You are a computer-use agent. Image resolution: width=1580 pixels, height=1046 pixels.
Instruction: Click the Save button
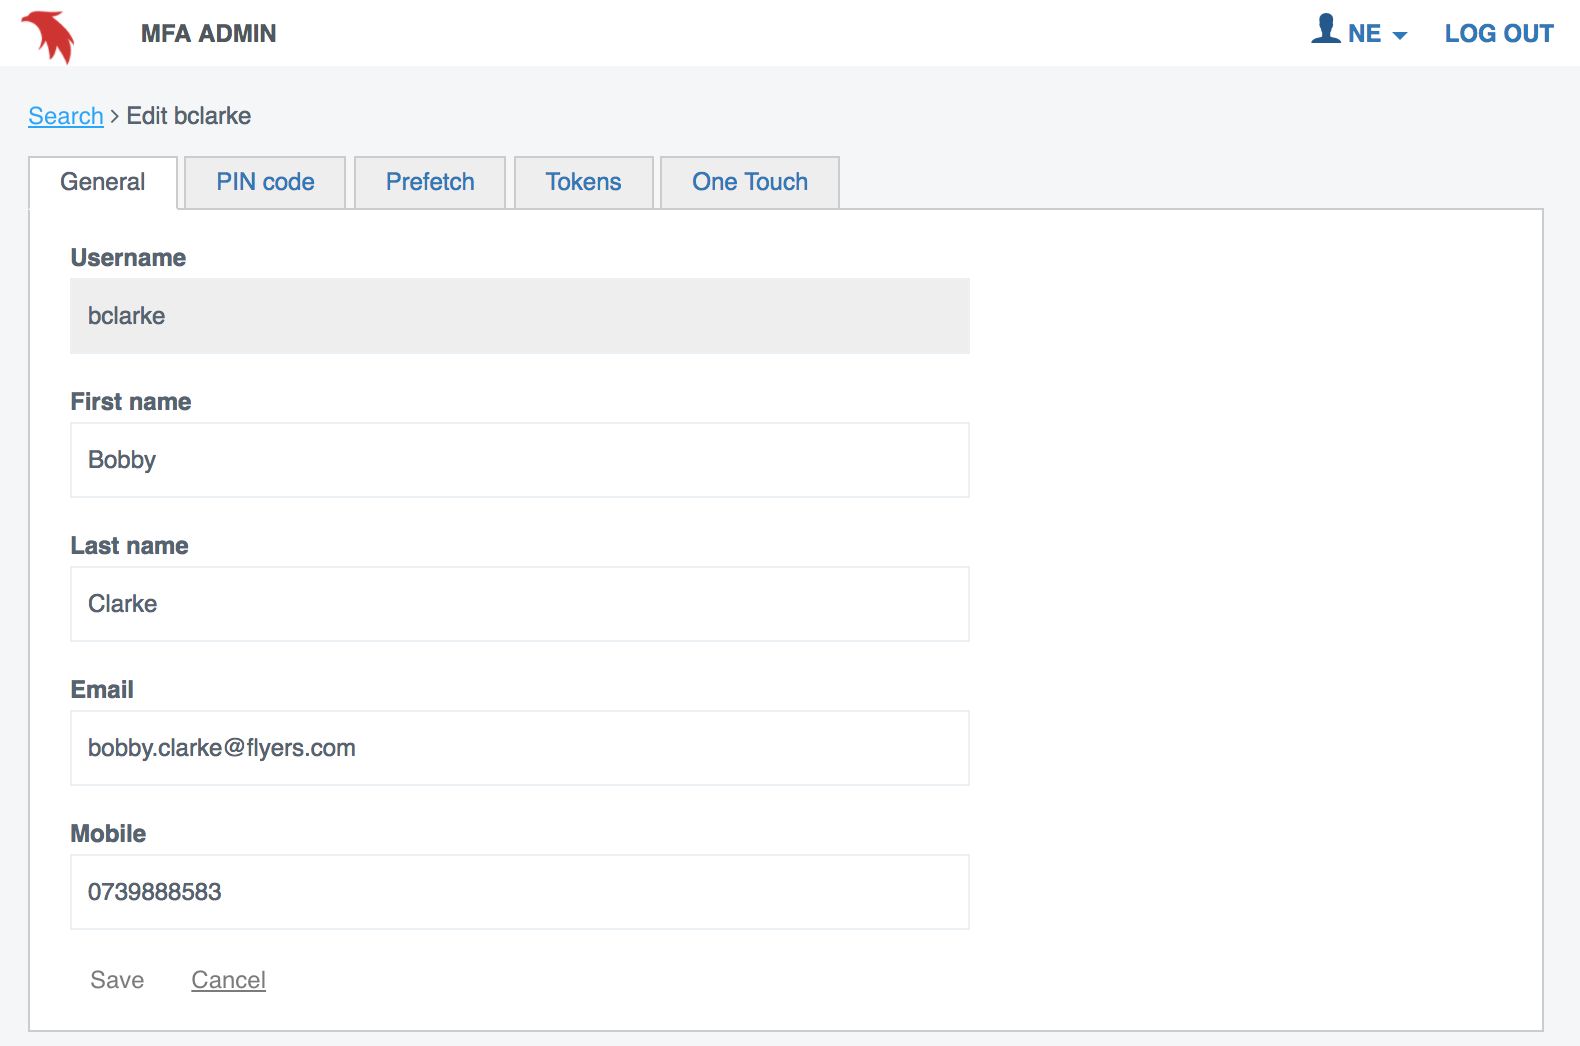pyautogui.click(x=117, y=980)
